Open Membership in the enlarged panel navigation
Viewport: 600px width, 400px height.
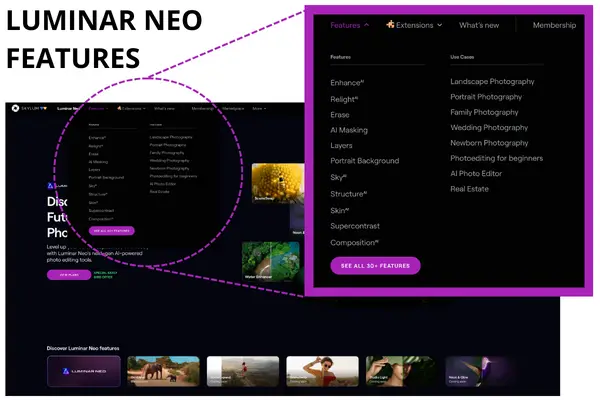pos(554,25)
